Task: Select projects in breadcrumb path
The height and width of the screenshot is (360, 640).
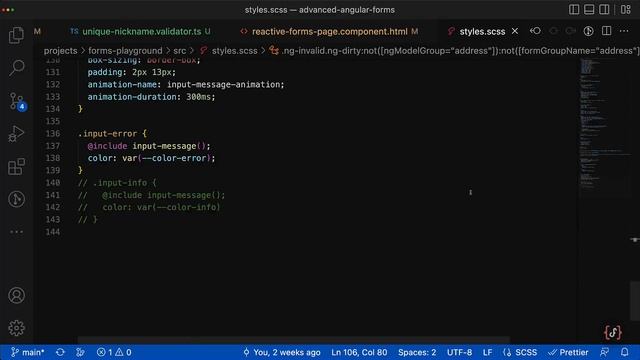Action: coord(60,51)
